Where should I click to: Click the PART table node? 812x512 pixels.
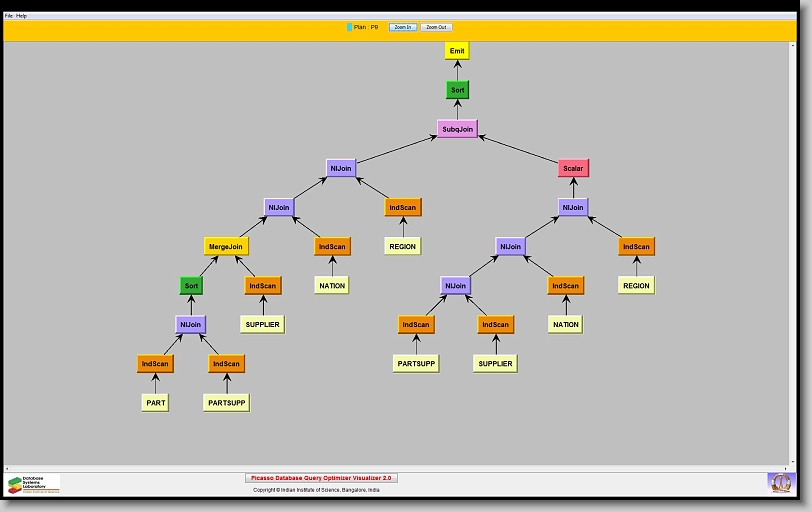click(155, 403)
